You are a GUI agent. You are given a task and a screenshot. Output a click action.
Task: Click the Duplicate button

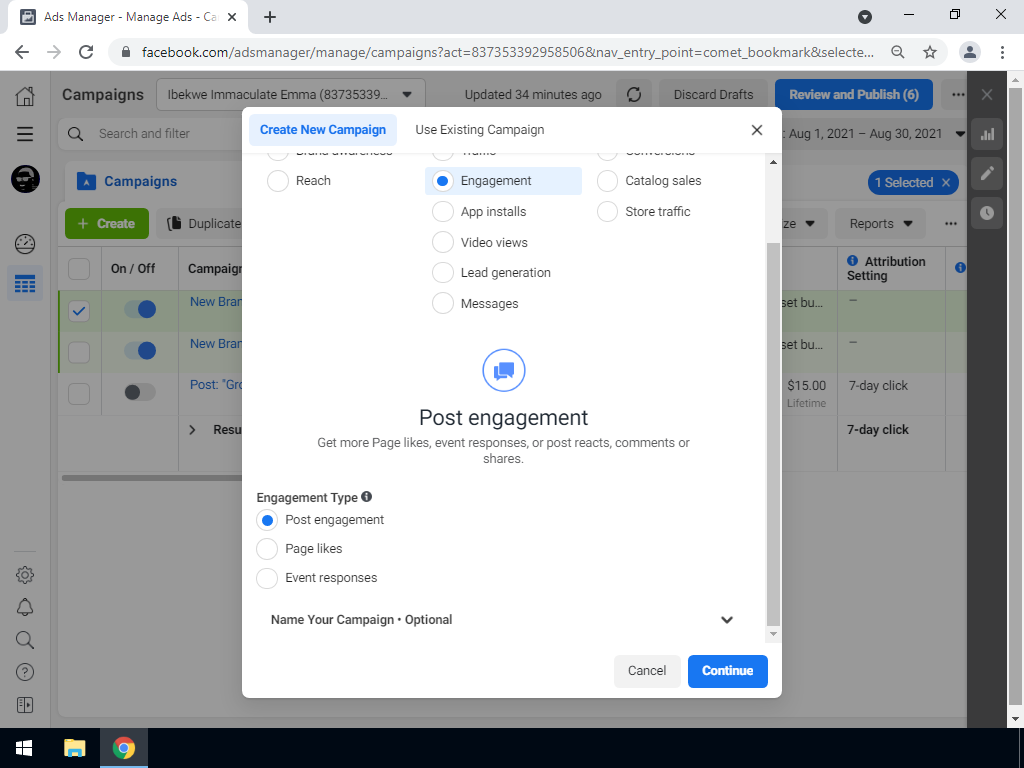204,223
